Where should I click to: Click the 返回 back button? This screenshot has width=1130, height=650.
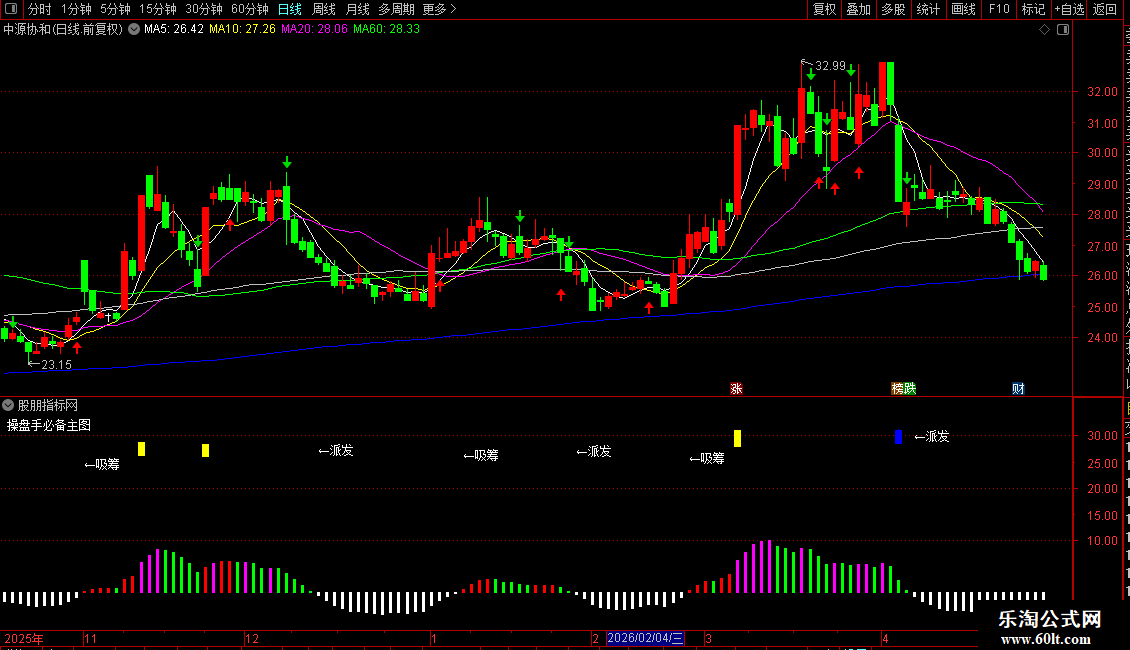[x=1104, y=9]
